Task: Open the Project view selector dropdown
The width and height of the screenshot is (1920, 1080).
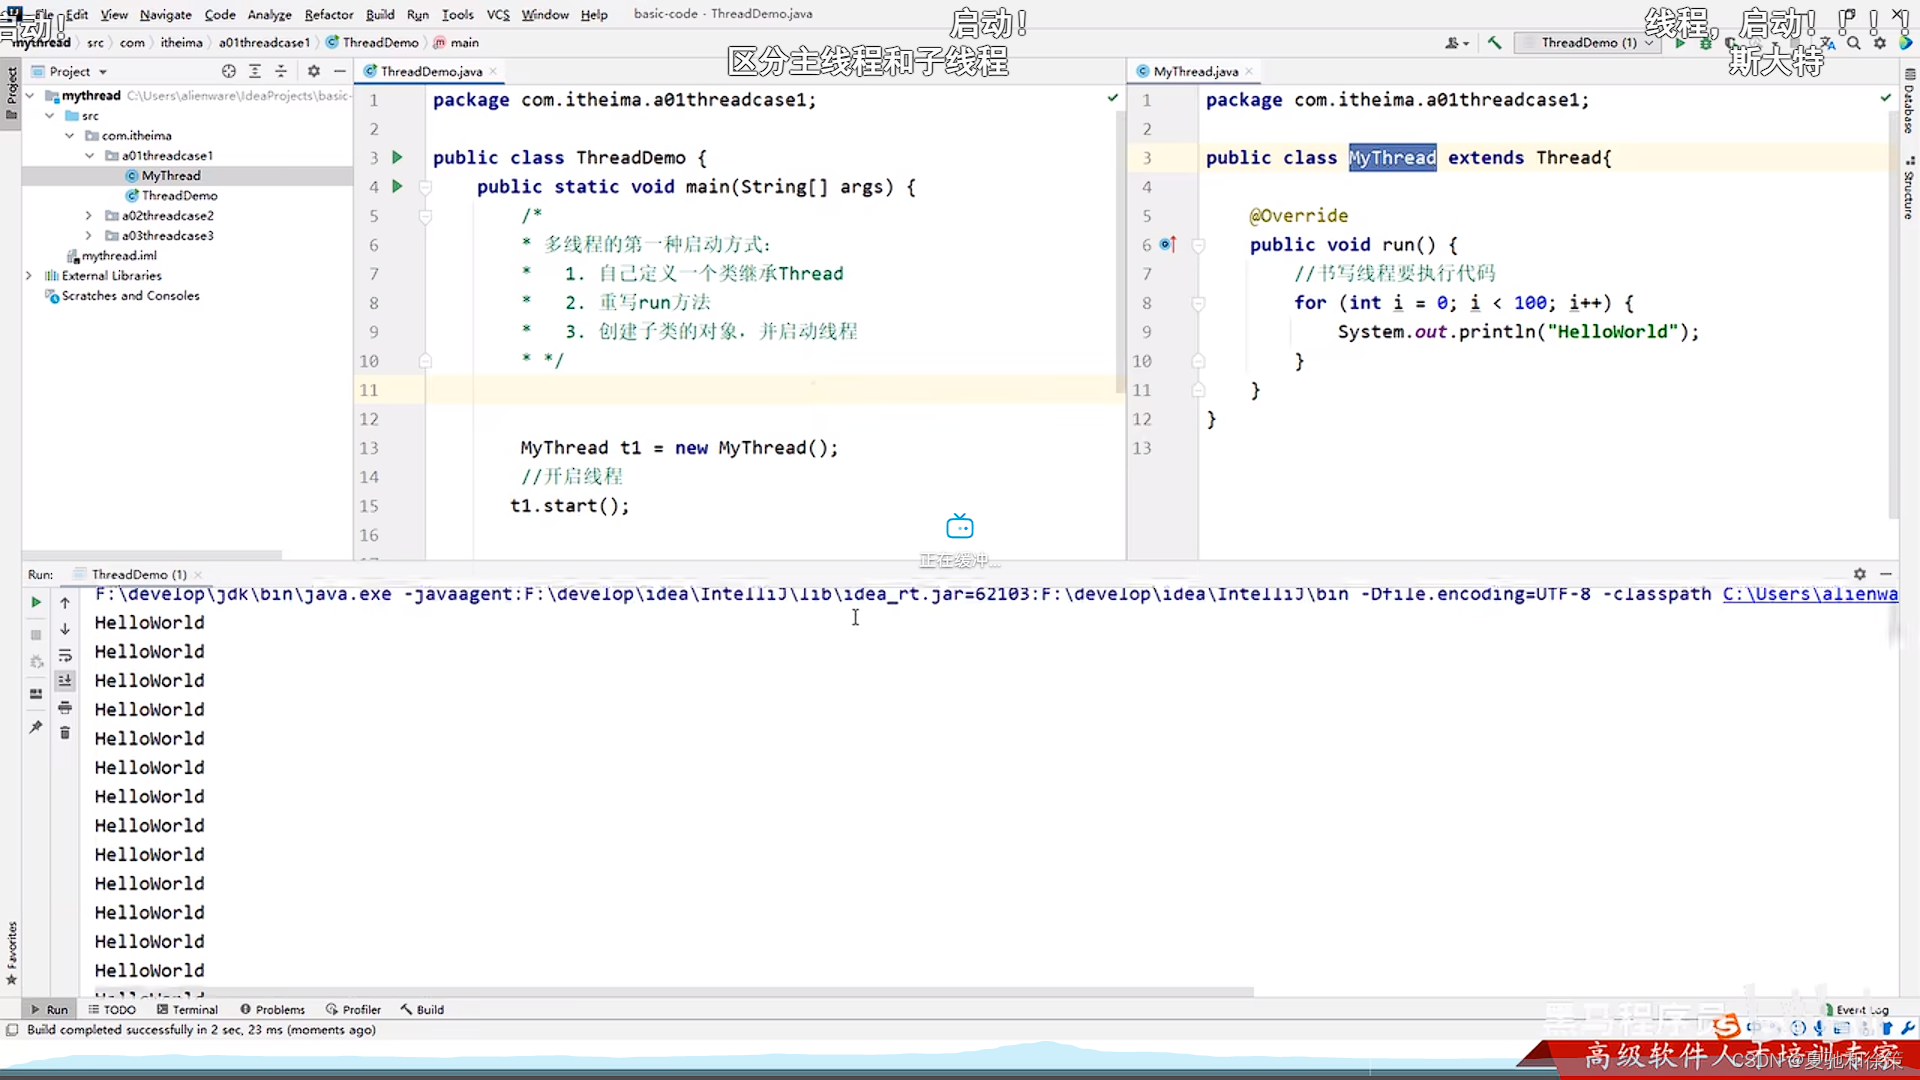Action: coord(102,72)
